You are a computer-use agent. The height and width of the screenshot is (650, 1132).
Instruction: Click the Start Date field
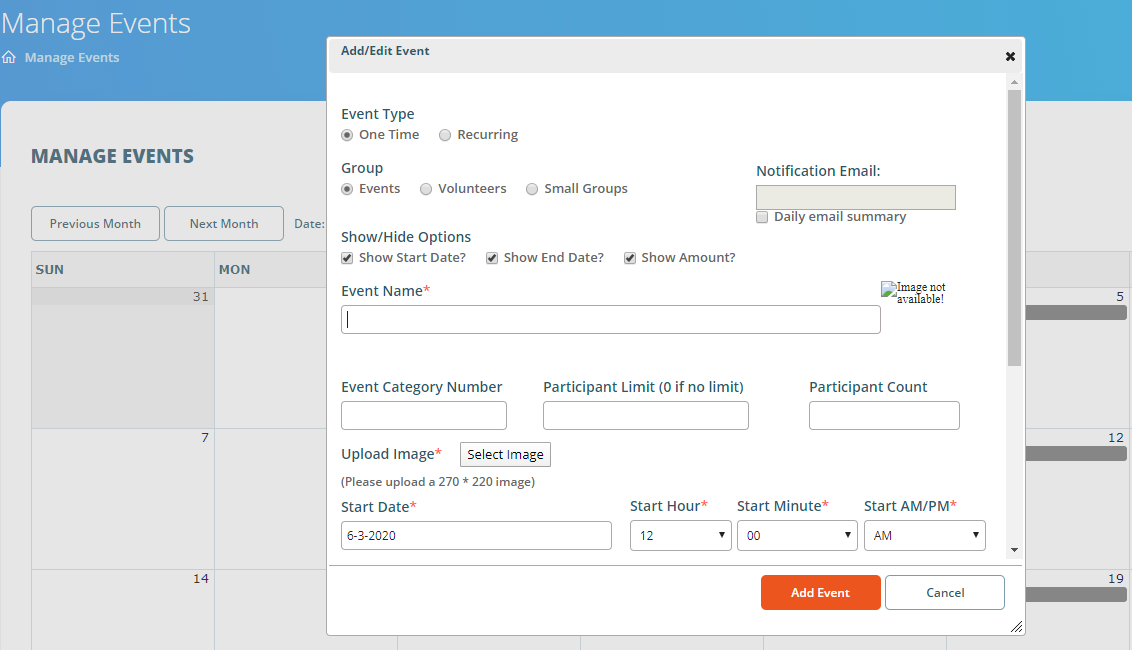pos(476,536)
